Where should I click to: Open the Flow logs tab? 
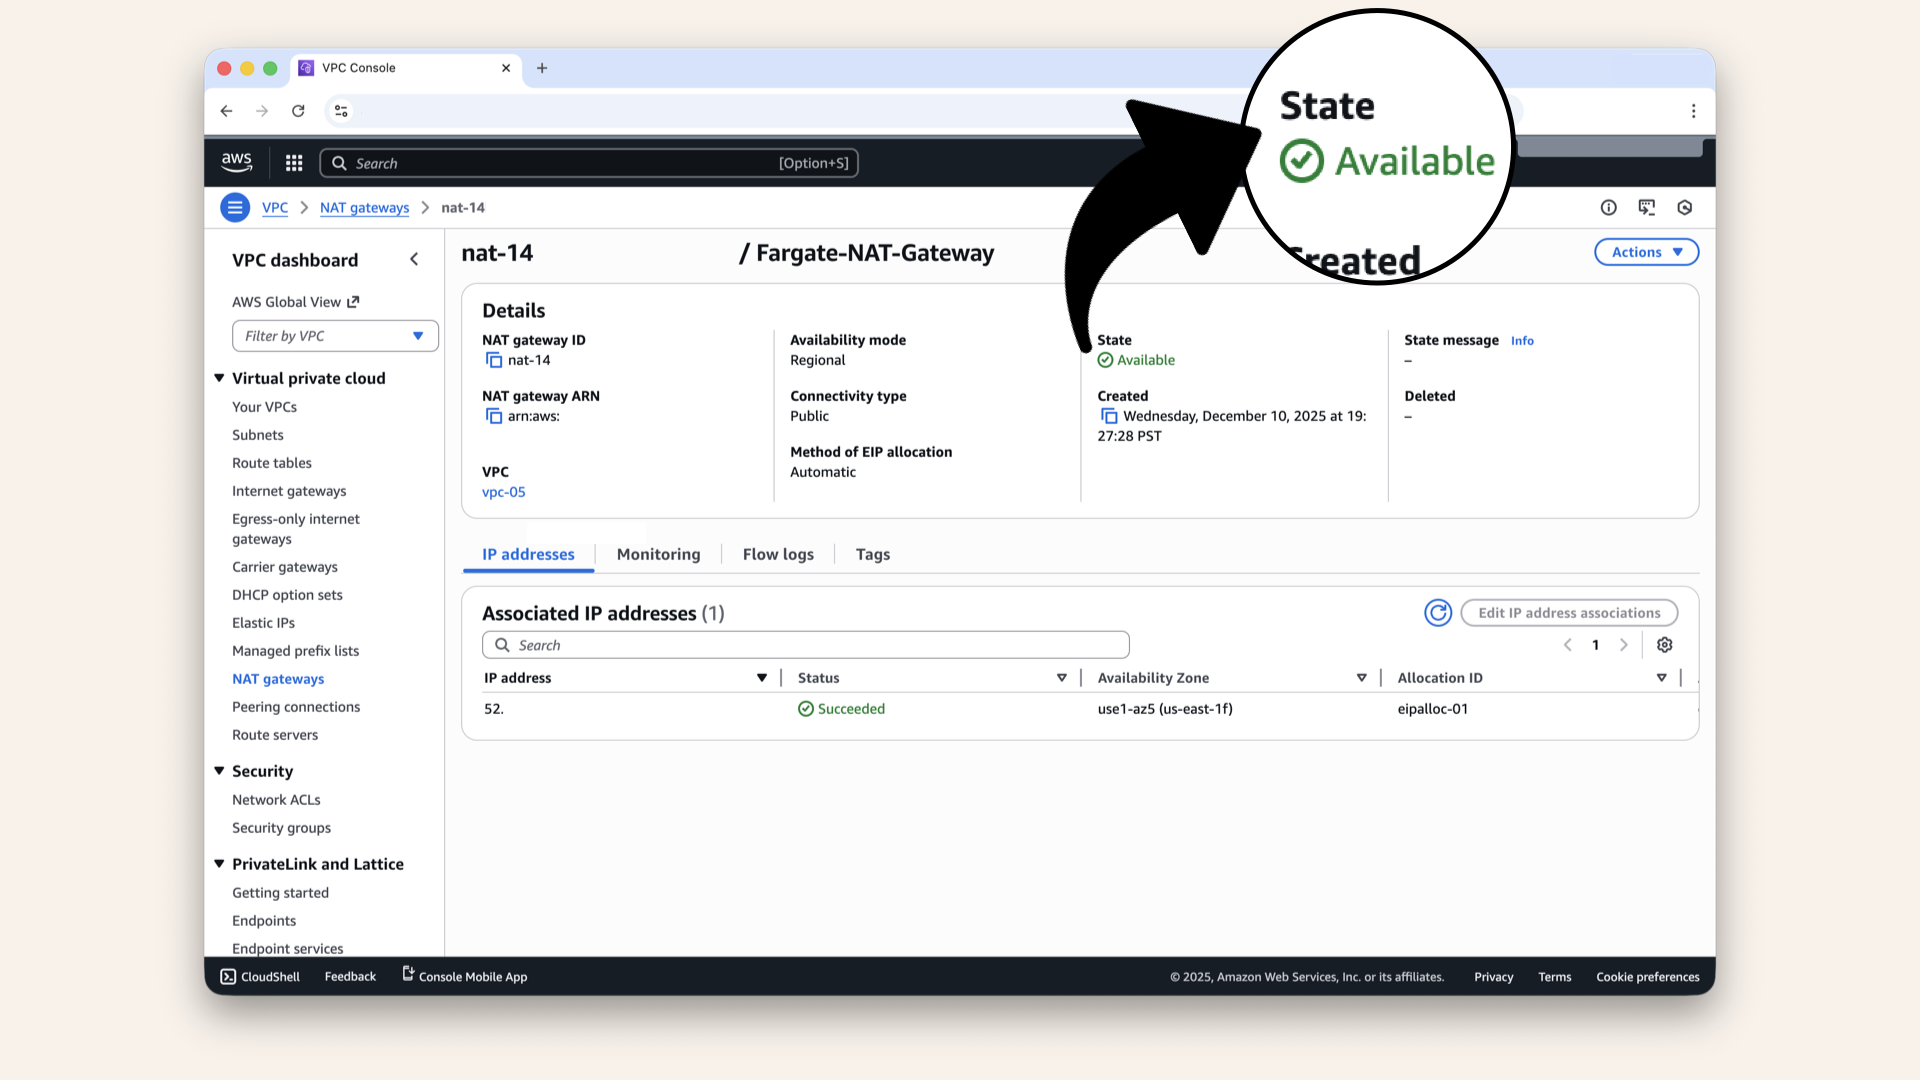pyautogui.click(x=777, y=554)
